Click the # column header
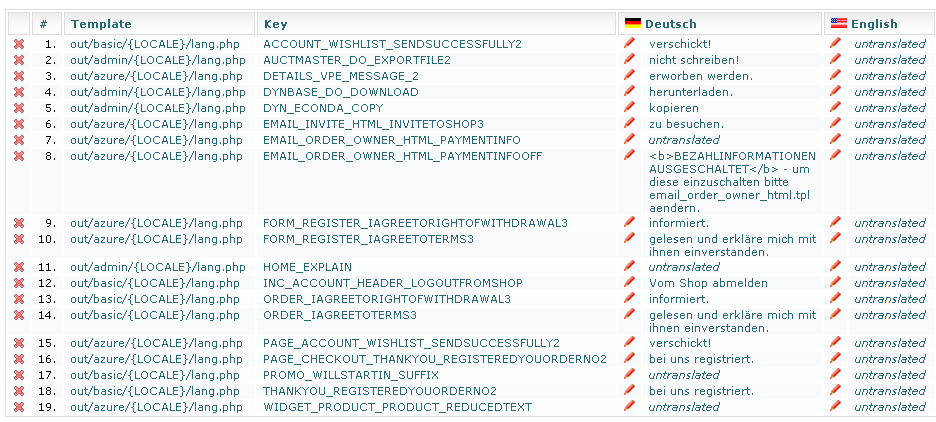 pyautogui.click(x=43, y=24)
